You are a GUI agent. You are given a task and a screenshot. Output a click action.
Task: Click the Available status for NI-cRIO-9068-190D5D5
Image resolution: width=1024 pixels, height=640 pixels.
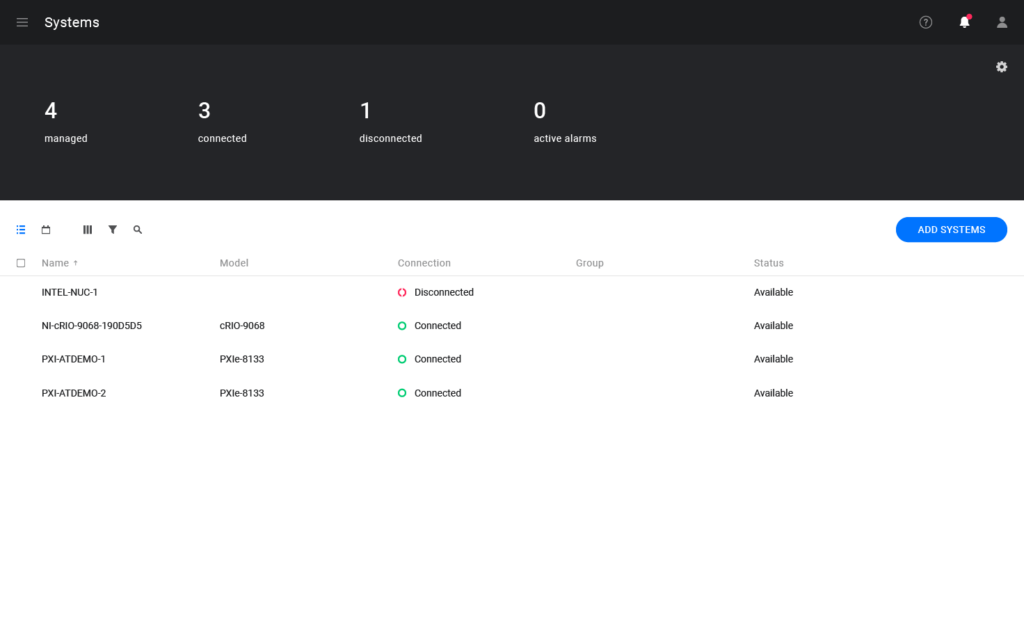pyautogui.click(x=773, y=325)
